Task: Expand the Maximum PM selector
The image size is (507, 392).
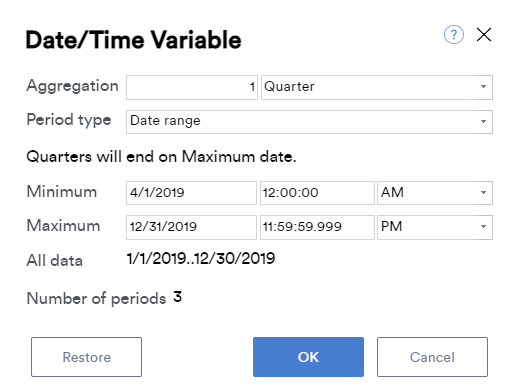Action: pyautogui.click(x=435, y=227)
